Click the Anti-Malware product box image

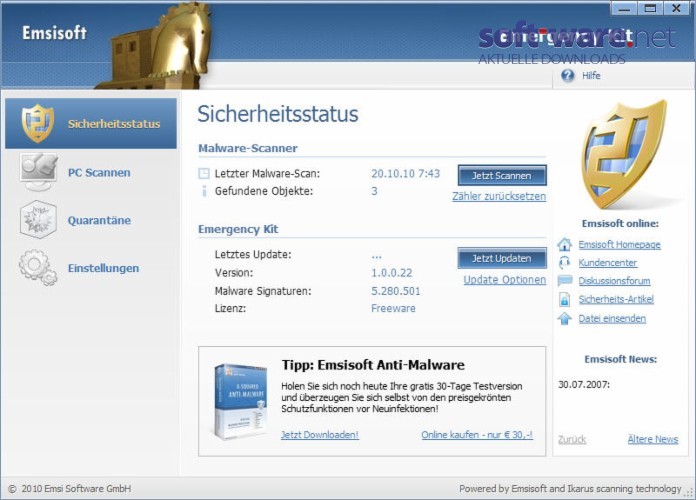coord(241,401)
